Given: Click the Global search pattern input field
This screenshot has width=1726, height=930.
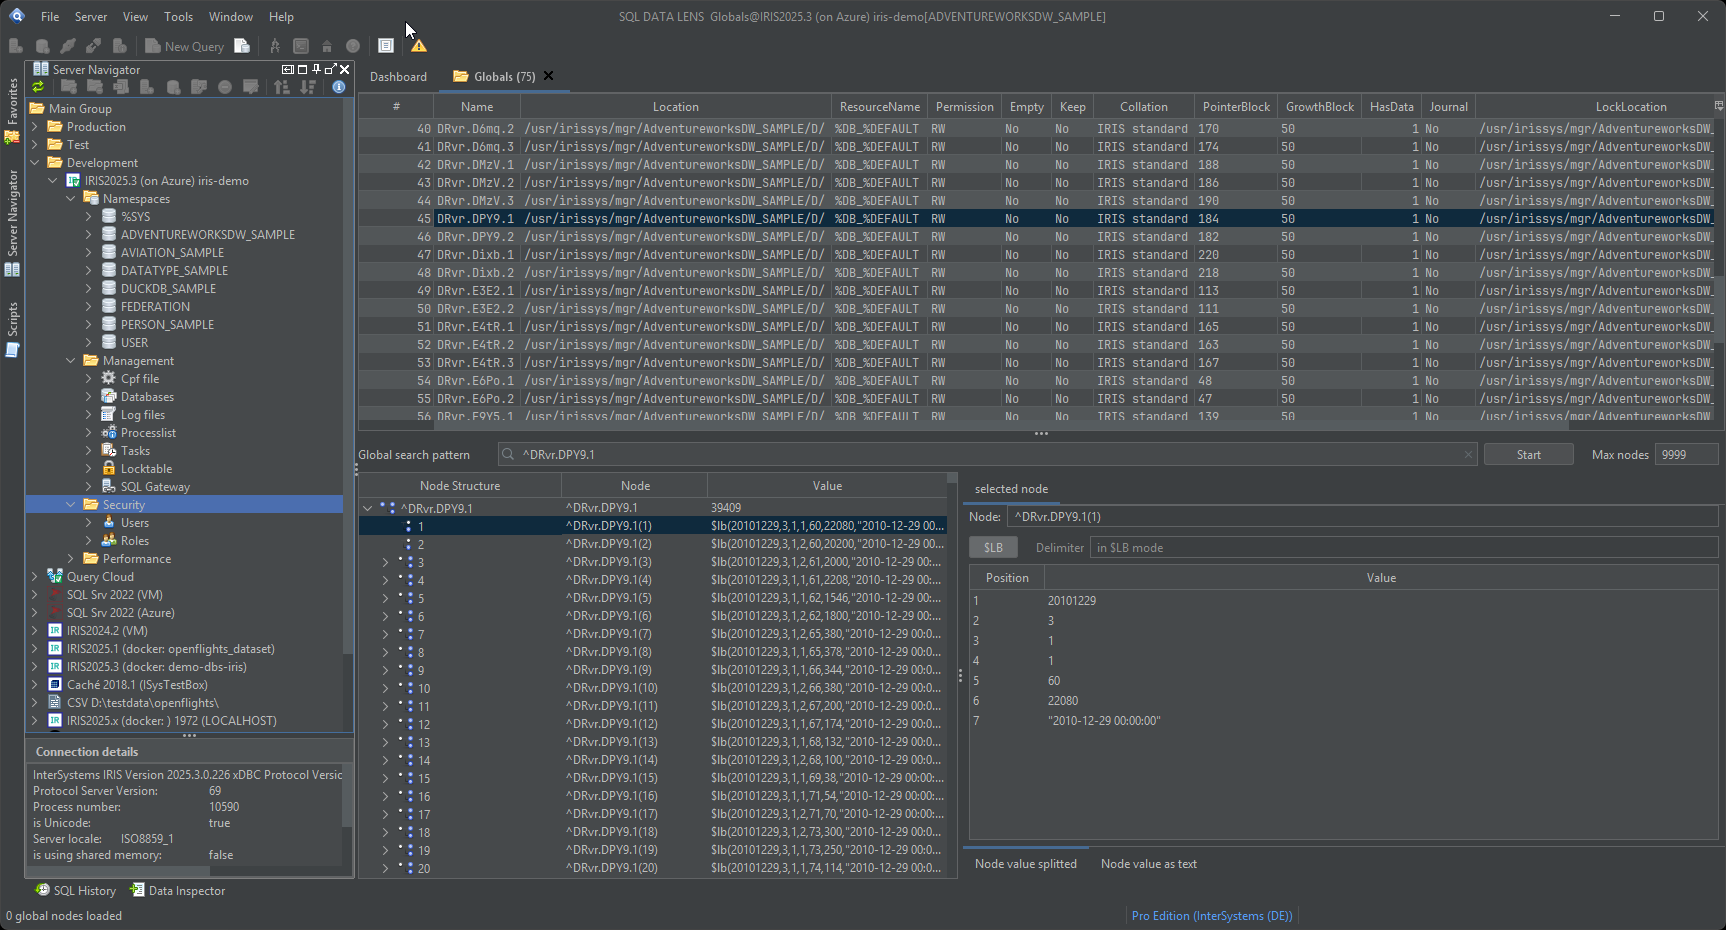Looking at the screenshot, I should (987, 455).
